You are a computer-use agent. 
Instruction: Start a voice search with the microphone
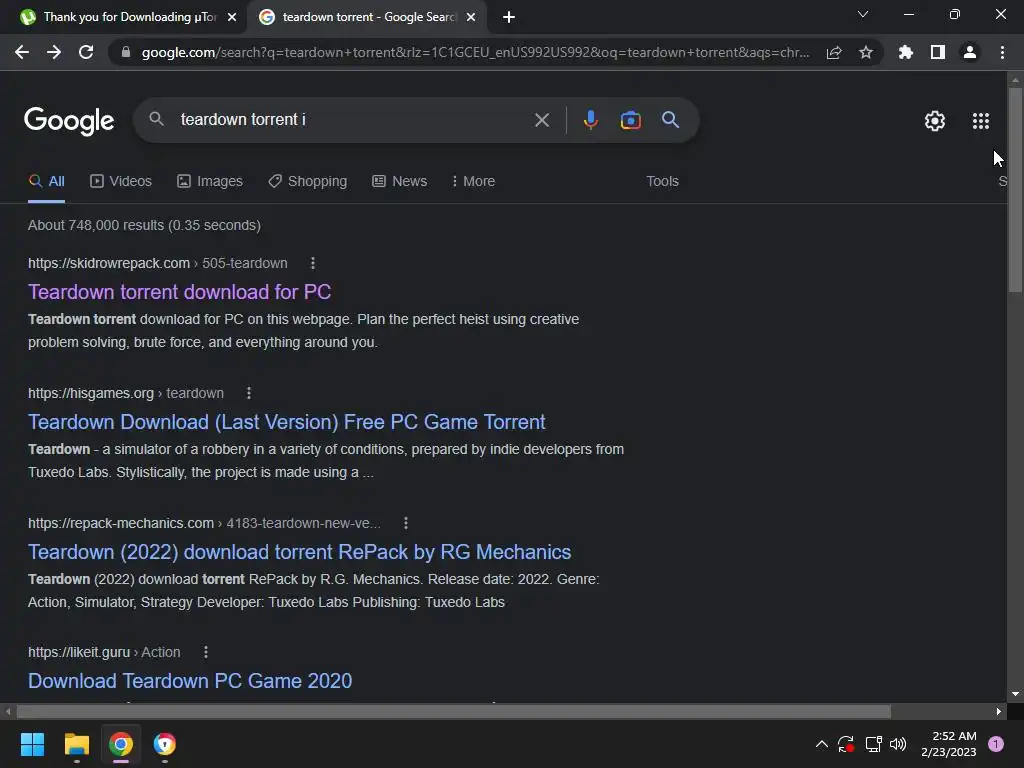[590, 120]
